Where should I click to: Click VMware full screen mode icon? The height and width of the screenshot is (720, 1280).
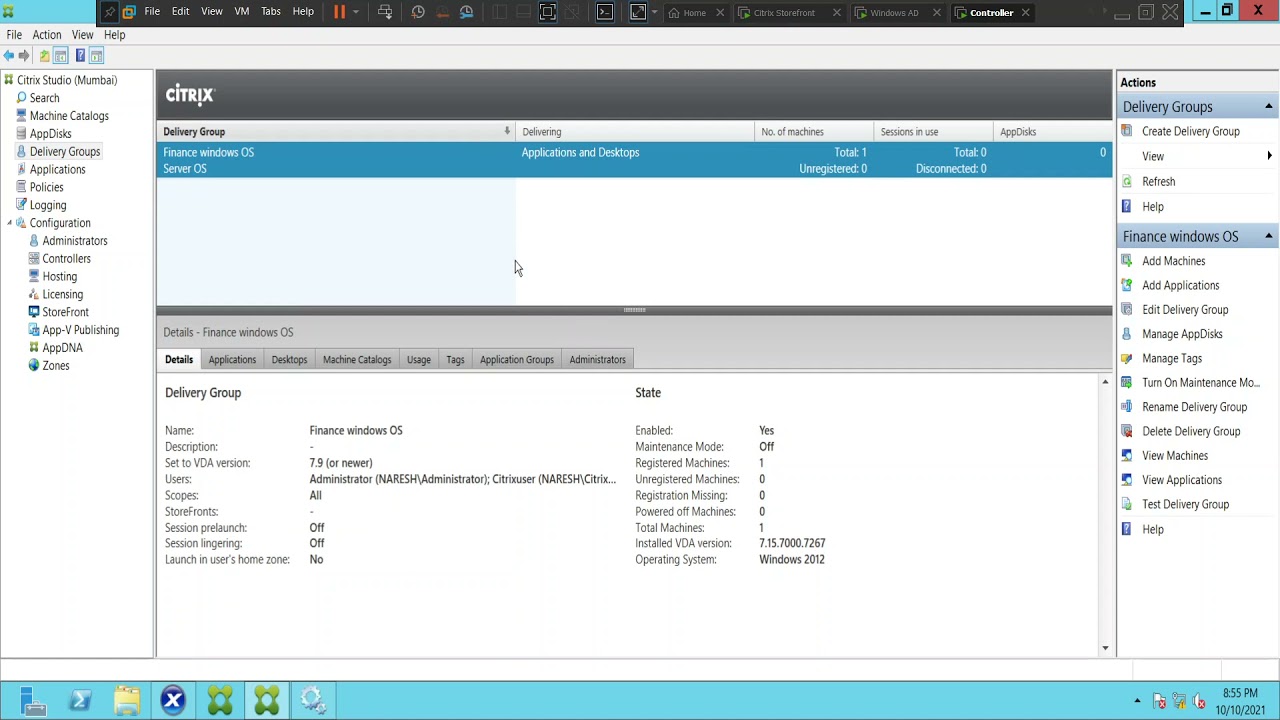point(547,12)
